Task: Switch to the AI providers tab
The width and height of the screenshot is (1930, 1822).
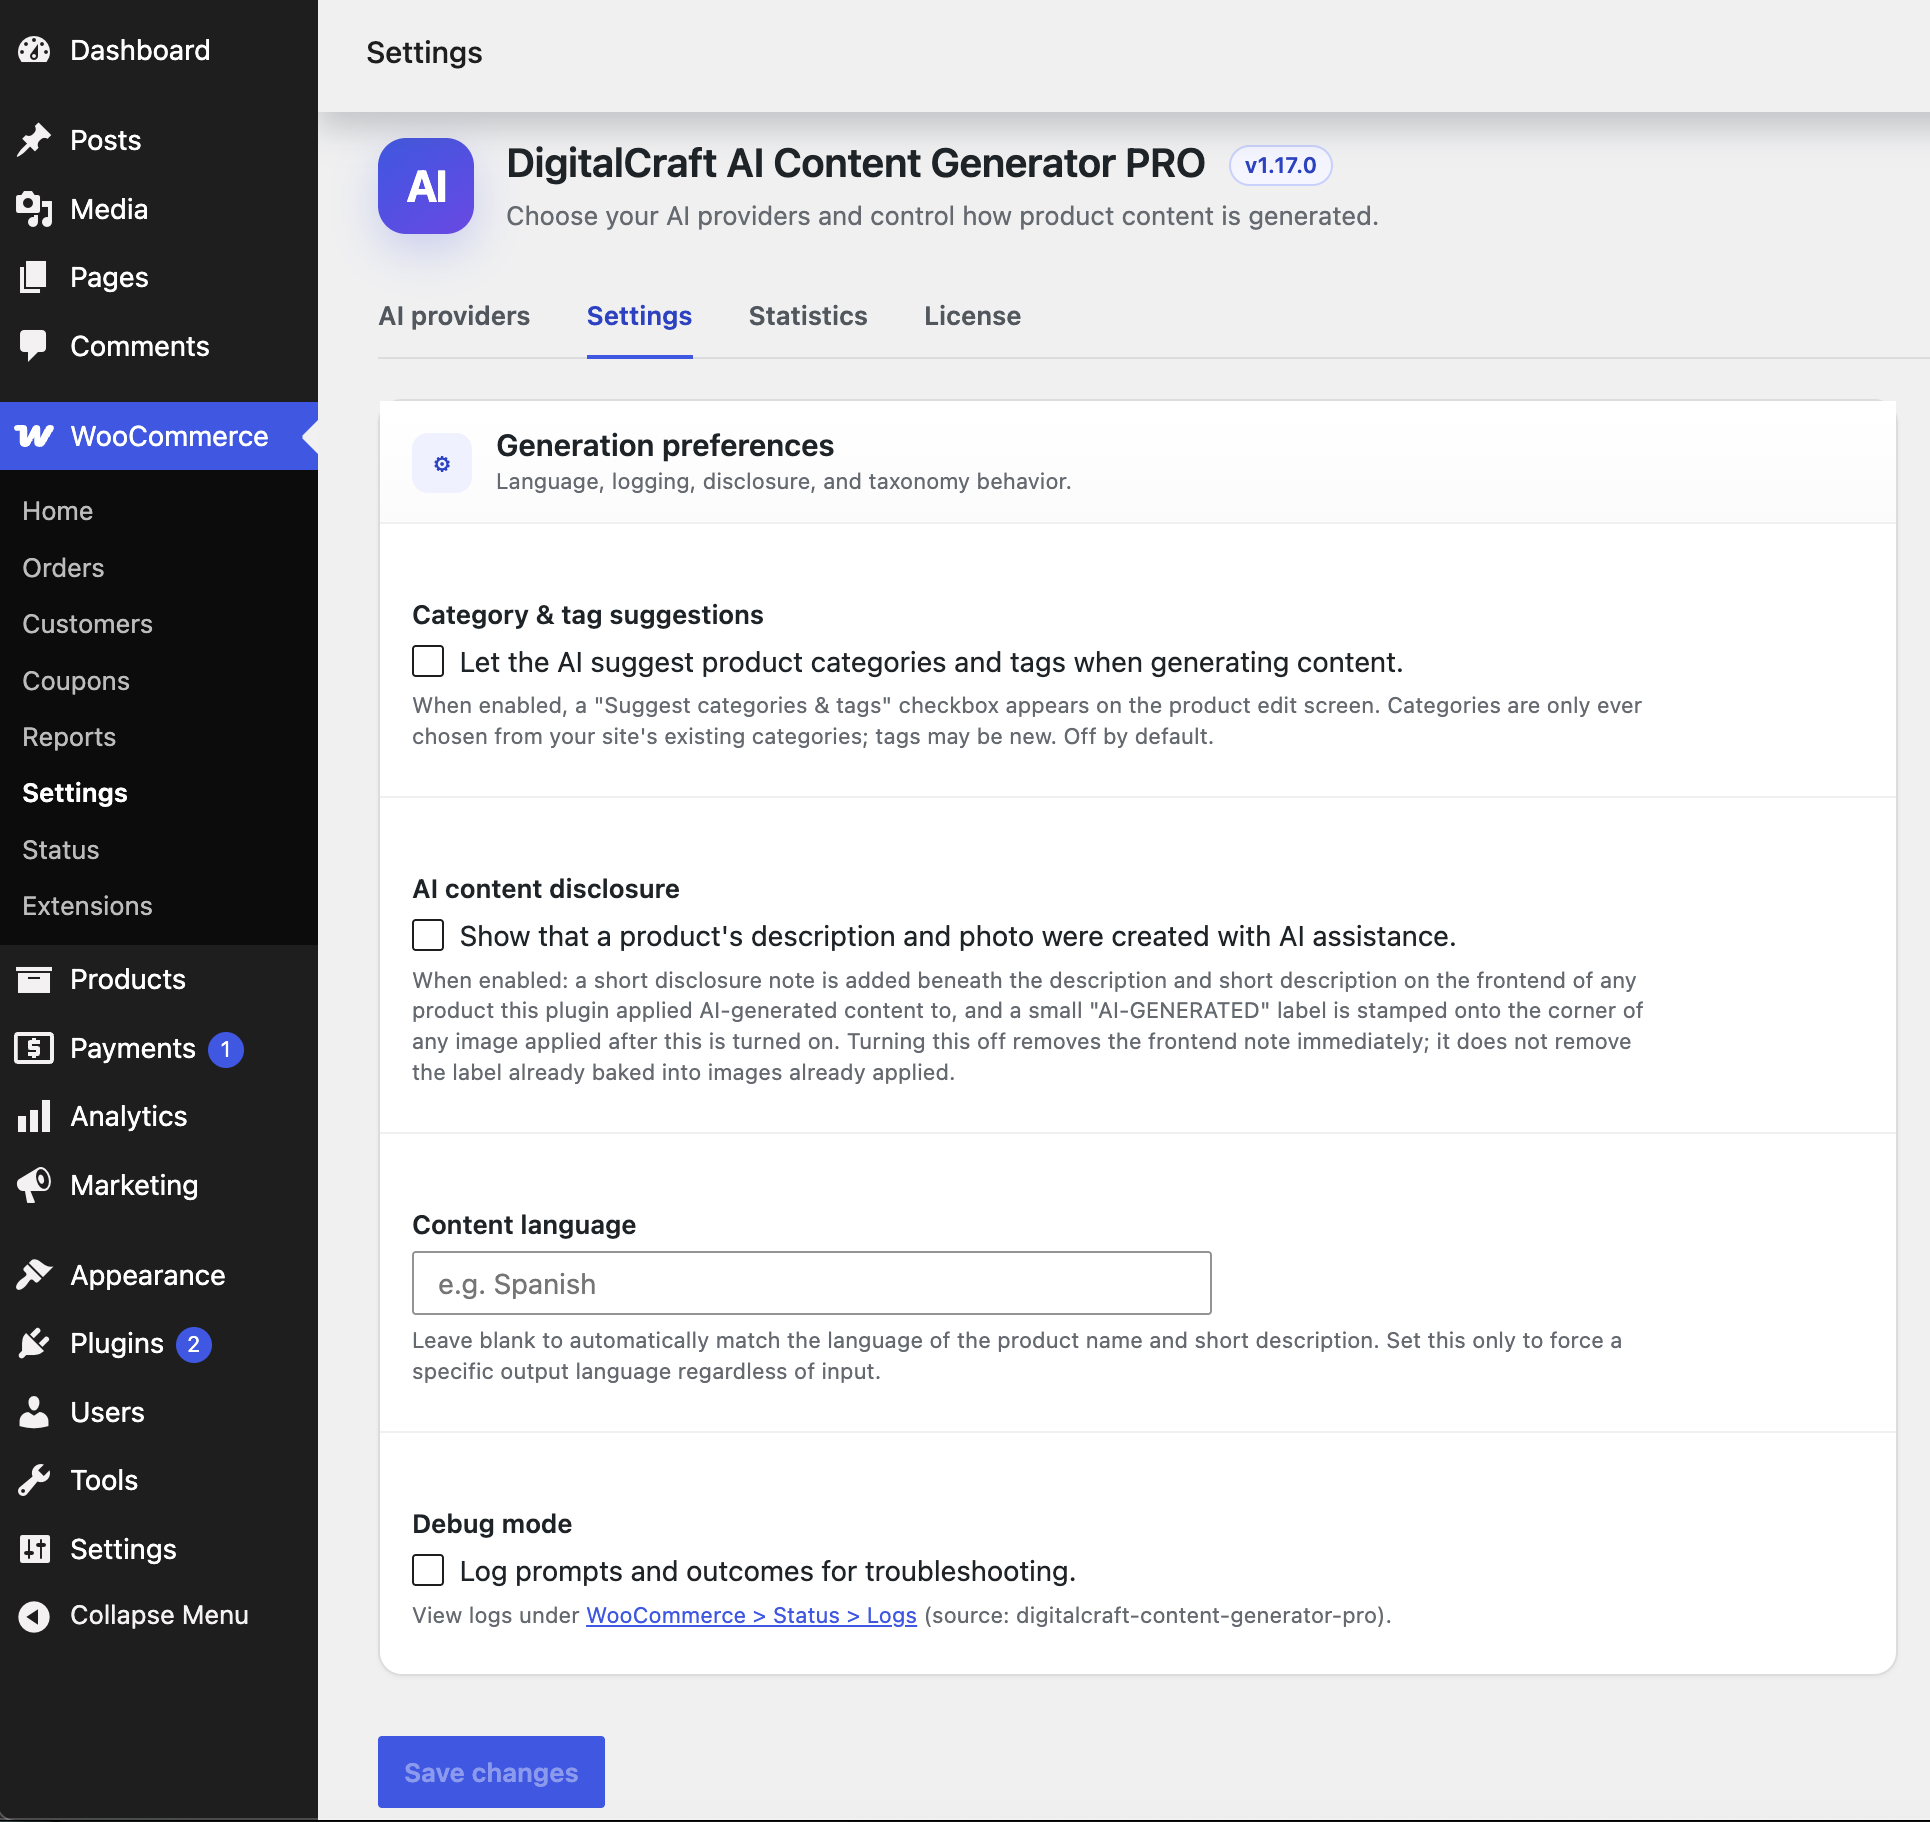Action: [x=454, y=316]
